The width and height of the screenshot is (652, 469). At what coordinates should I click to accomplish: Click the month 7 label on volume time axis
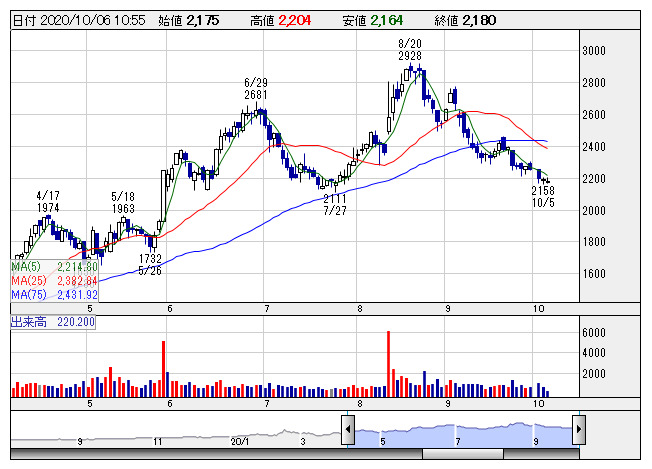point(267,403)
